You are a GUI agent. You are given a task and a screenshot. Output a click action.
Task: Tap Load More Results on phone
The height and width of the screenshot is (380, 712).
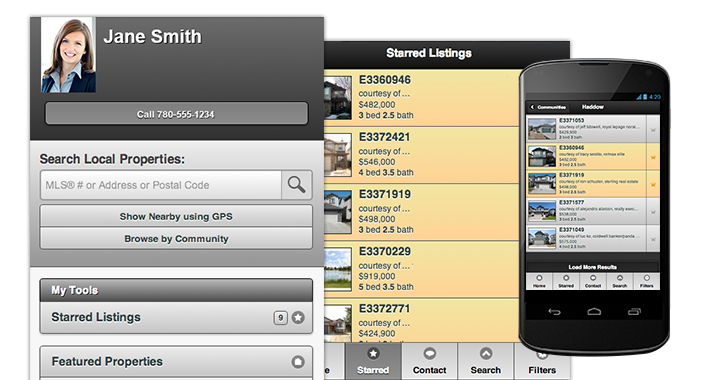click(x=593, y=267)
